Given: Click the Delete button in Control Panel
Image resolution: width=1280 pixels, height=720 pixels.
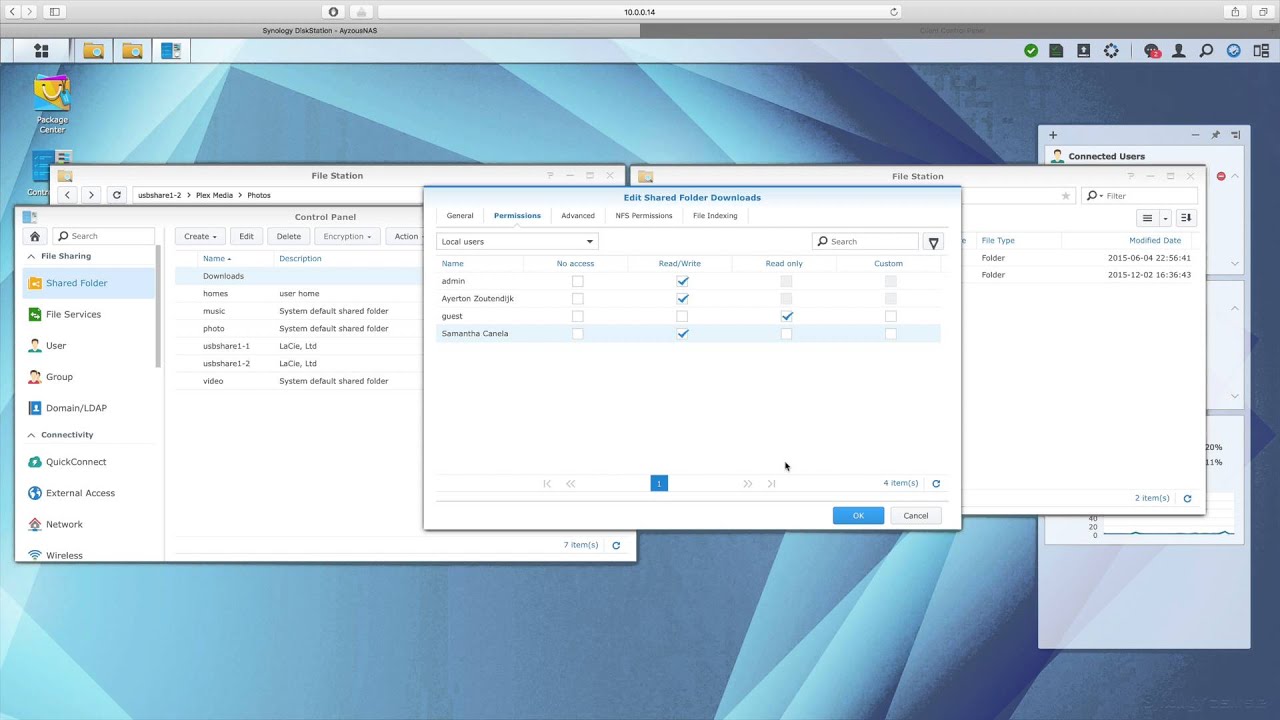Looking at the screenshot, I should tap(289, 236).
